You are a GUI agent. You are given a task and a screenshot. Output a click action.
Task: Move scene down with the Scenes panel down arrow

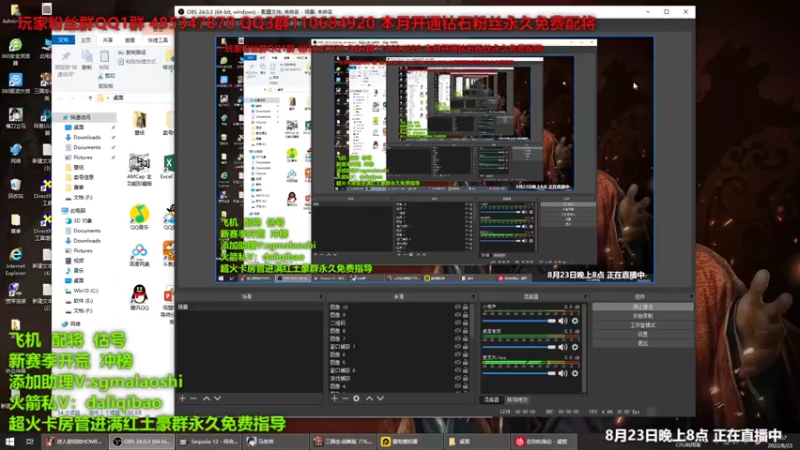click(x=218, y=398)
